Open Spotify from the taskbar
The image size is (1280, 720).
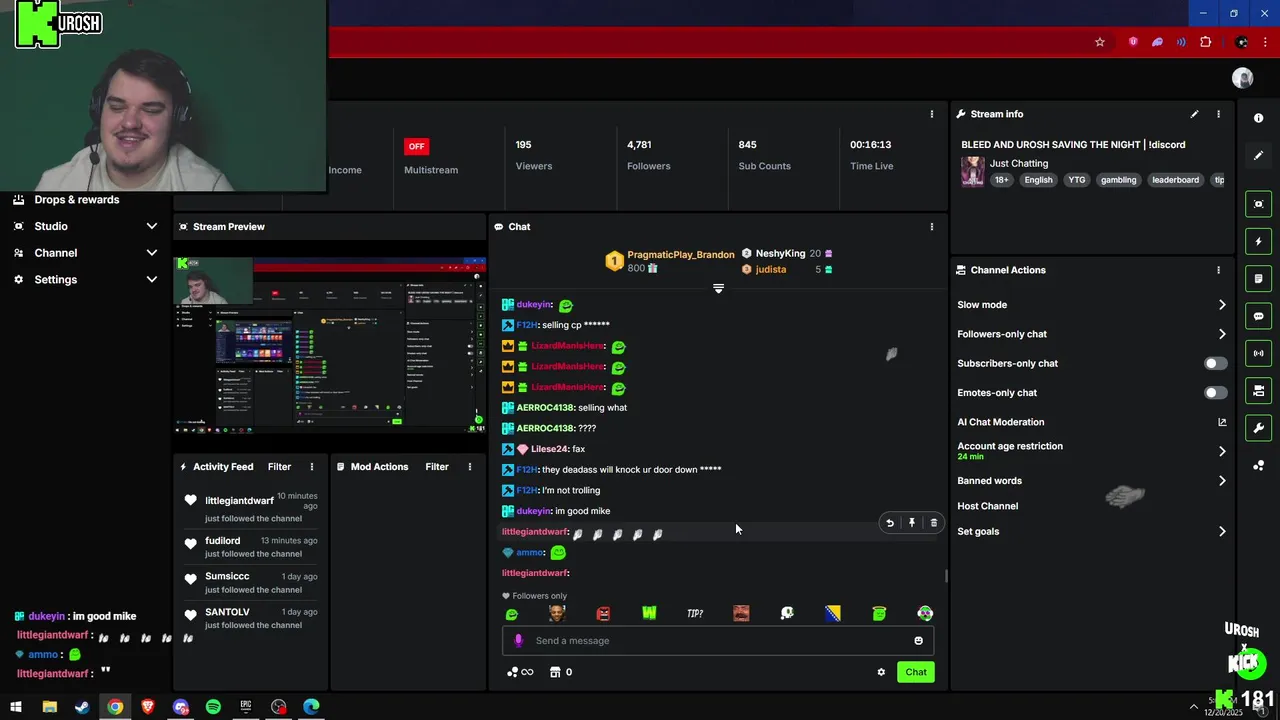pos(213,707)
